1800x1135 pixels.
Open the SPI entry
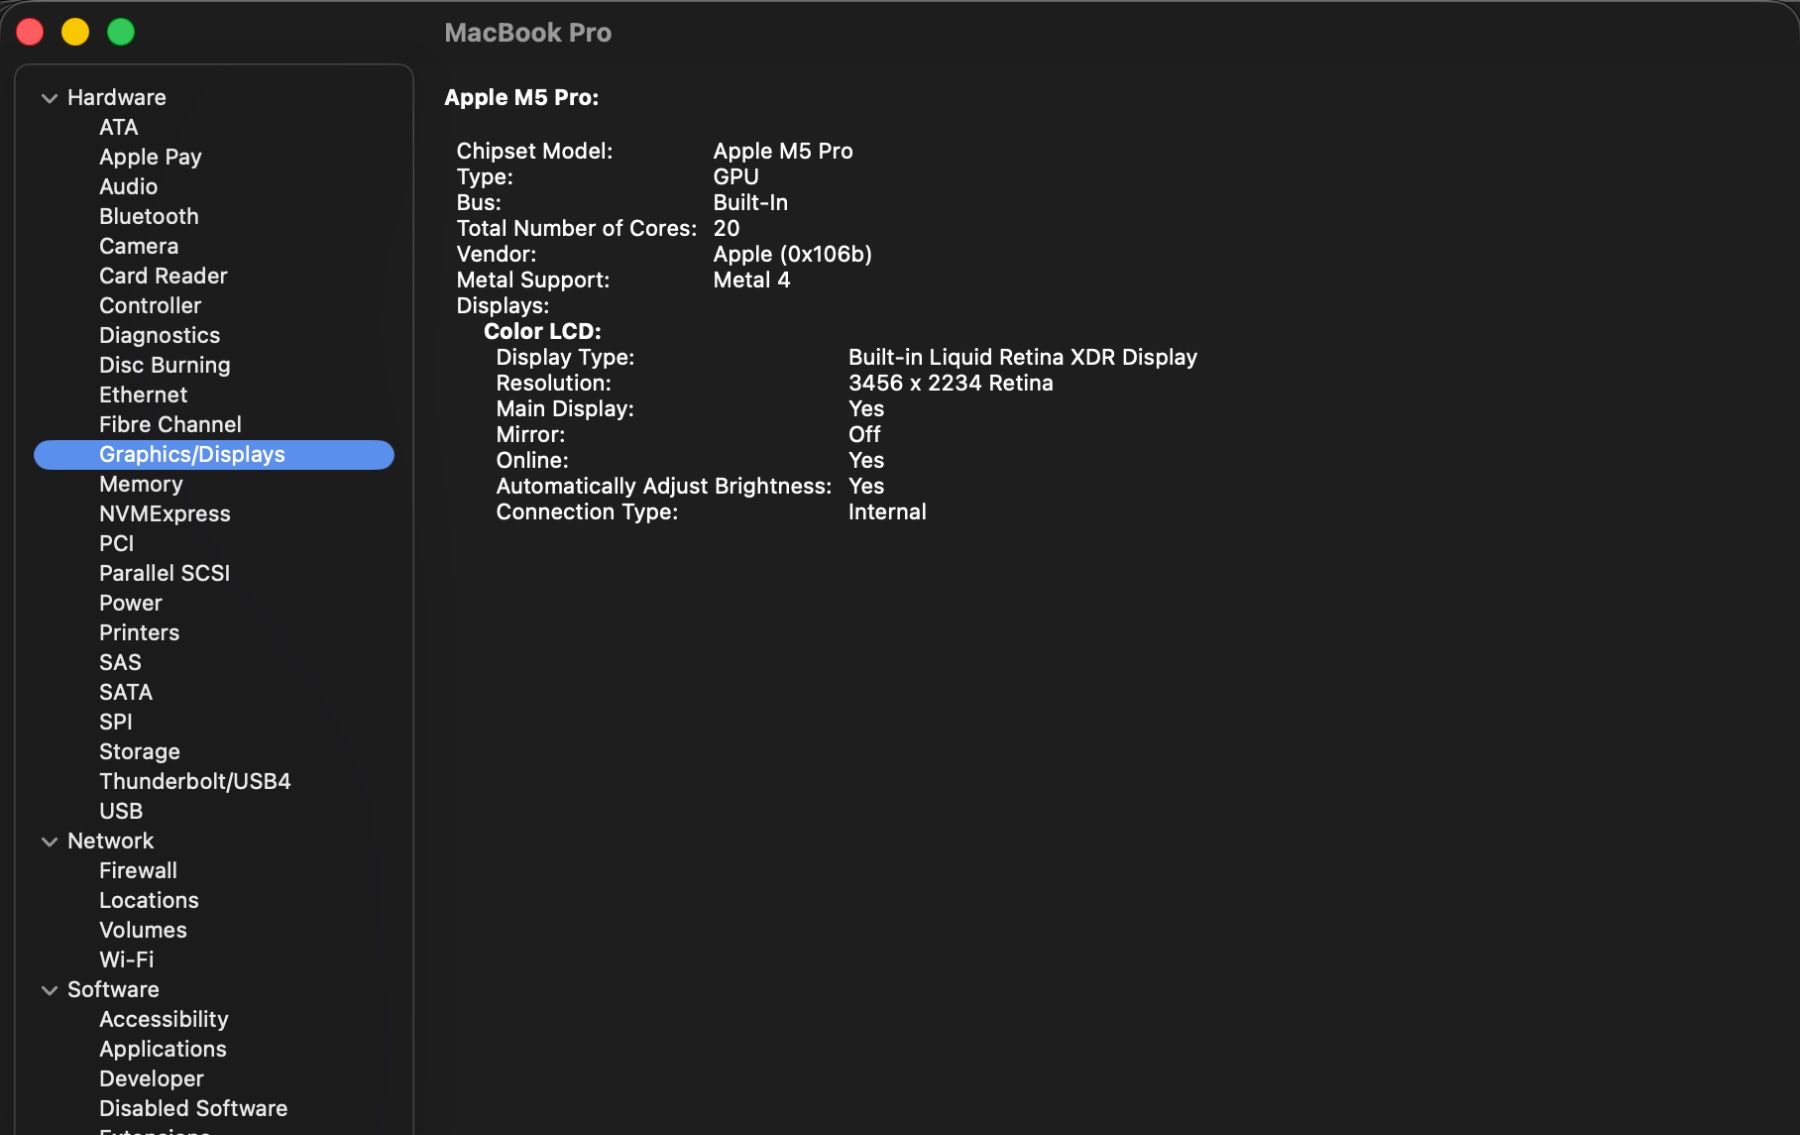115,722
